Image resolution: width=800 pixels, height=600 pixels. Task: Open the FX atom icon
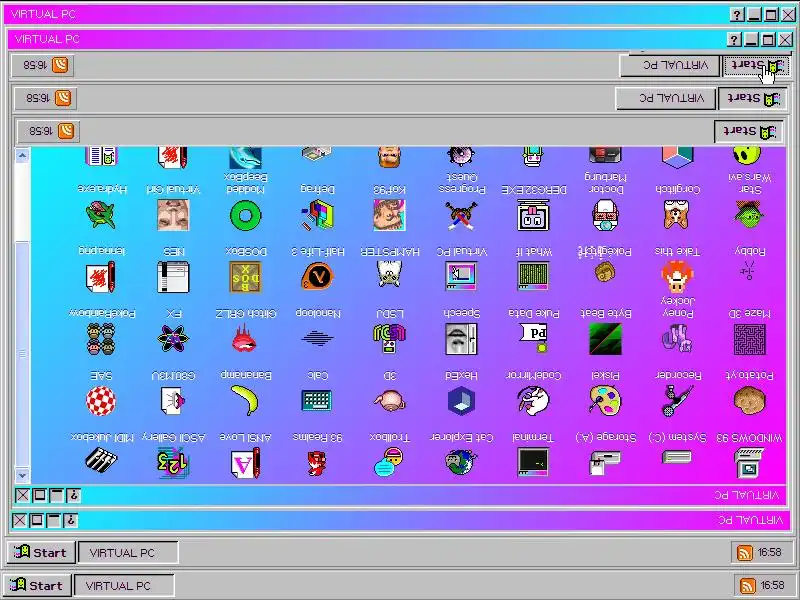point(173,338)
